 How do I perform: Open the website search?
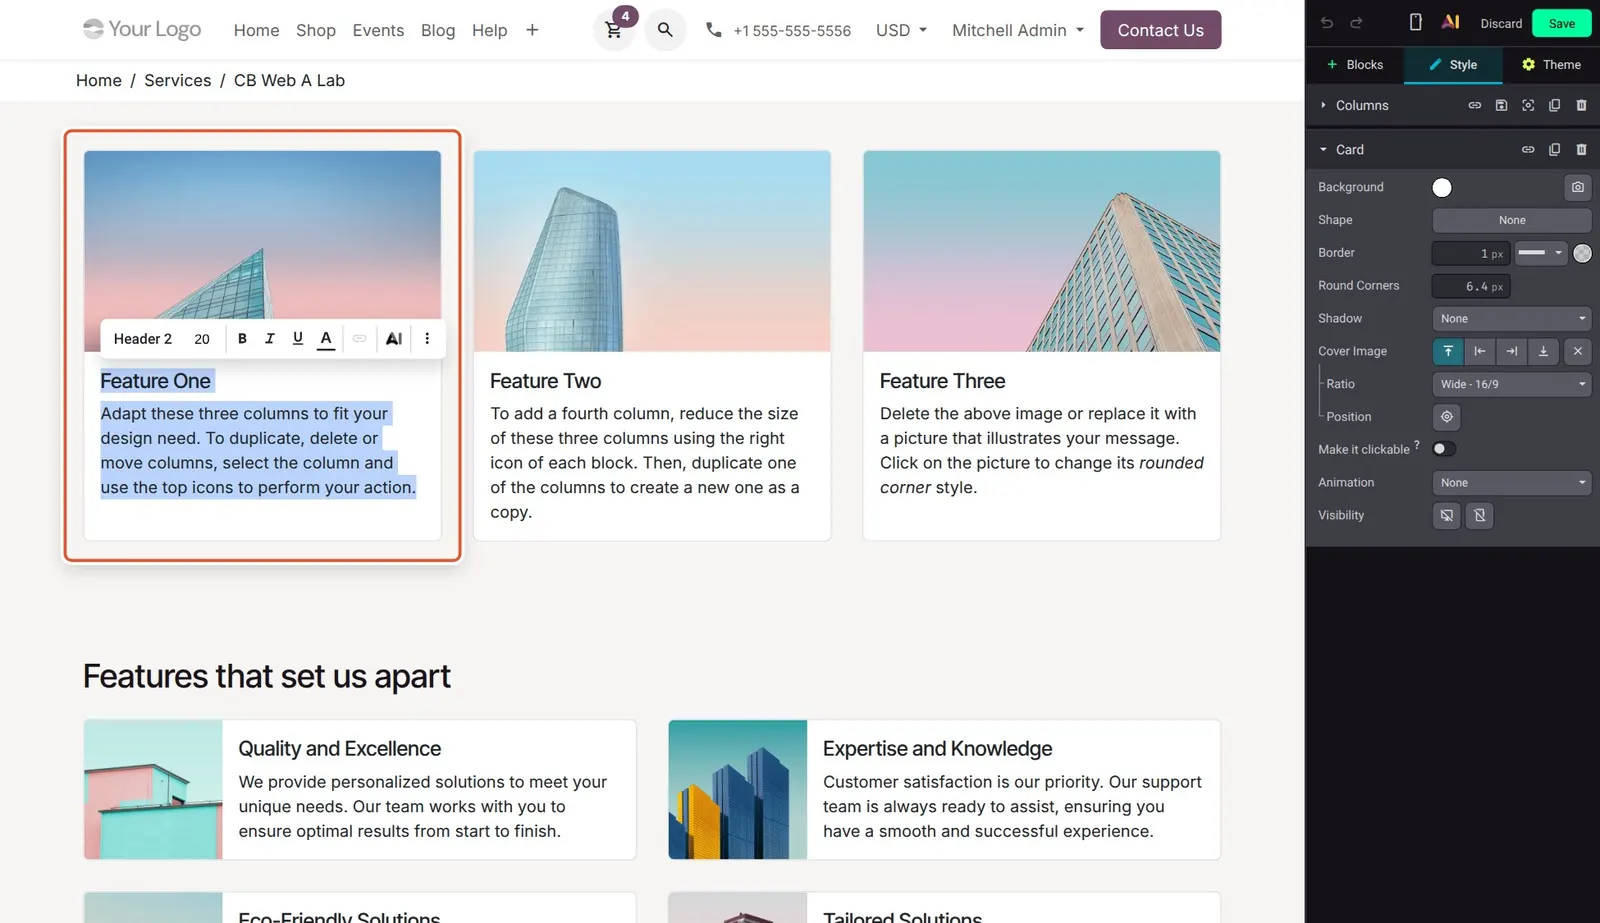point(665,30)
